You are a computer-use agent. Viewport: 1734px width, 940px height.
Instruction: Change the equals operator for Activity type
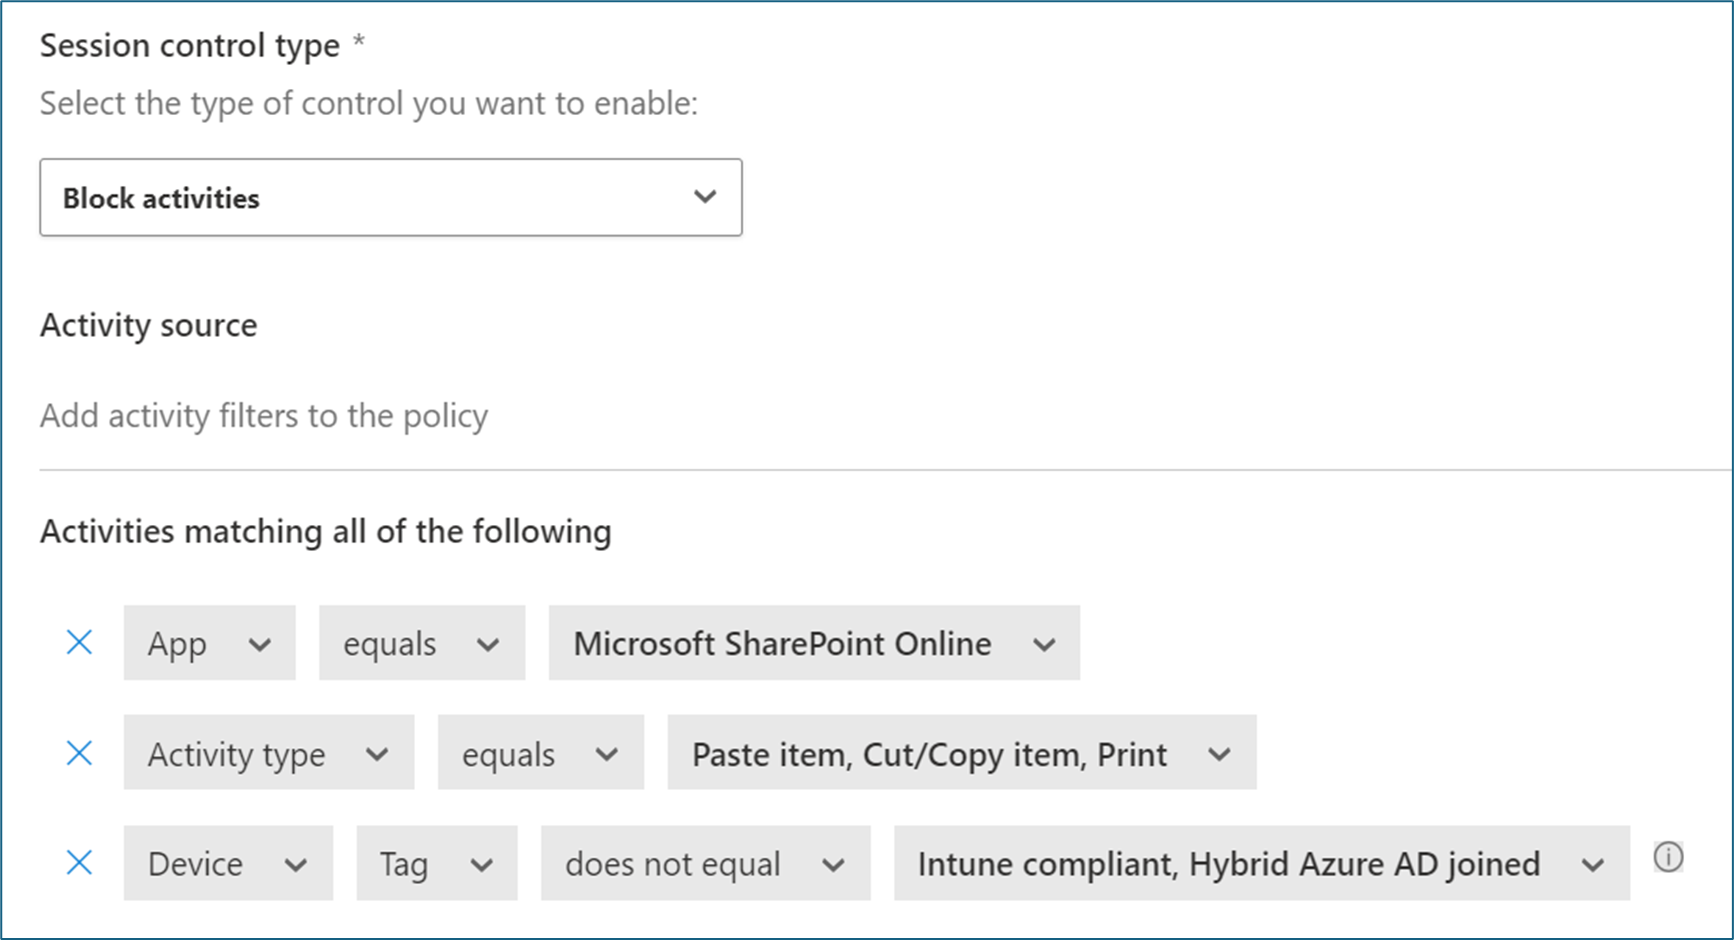pyautogui.click(x=540, y=753)
